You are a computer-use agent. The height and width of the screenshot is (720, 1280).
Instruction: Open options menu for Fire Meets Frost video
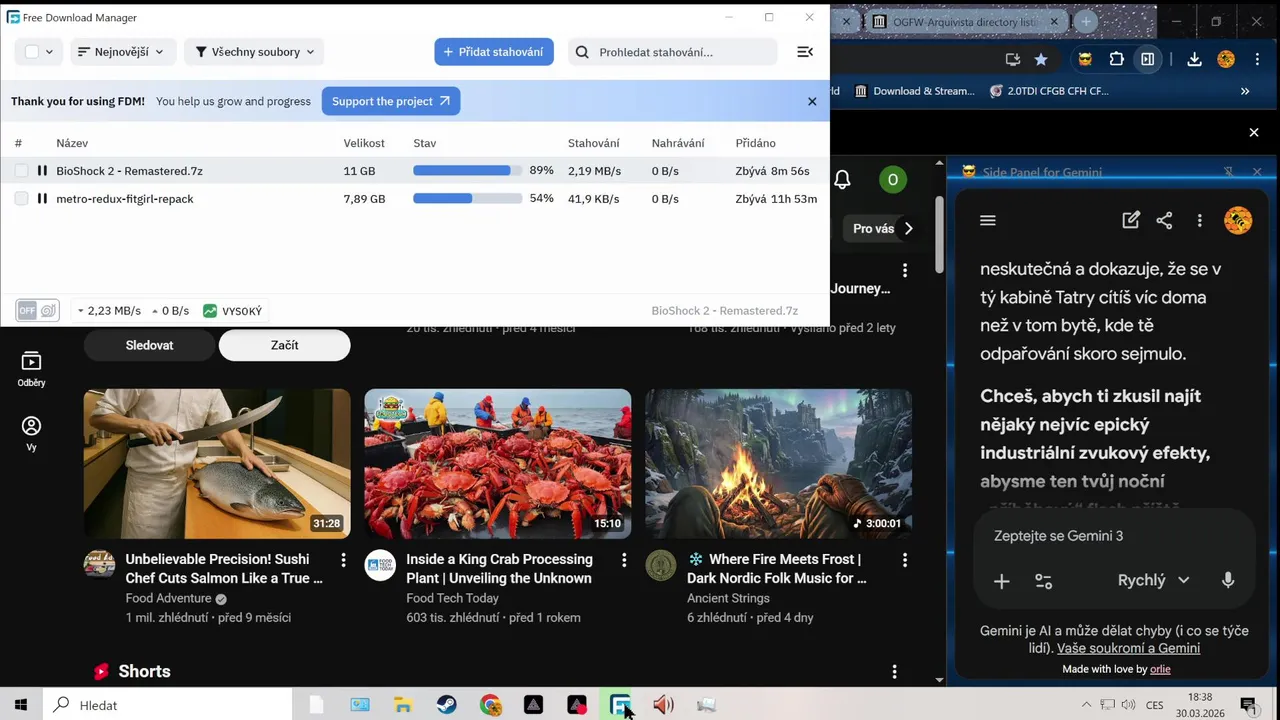905,560
